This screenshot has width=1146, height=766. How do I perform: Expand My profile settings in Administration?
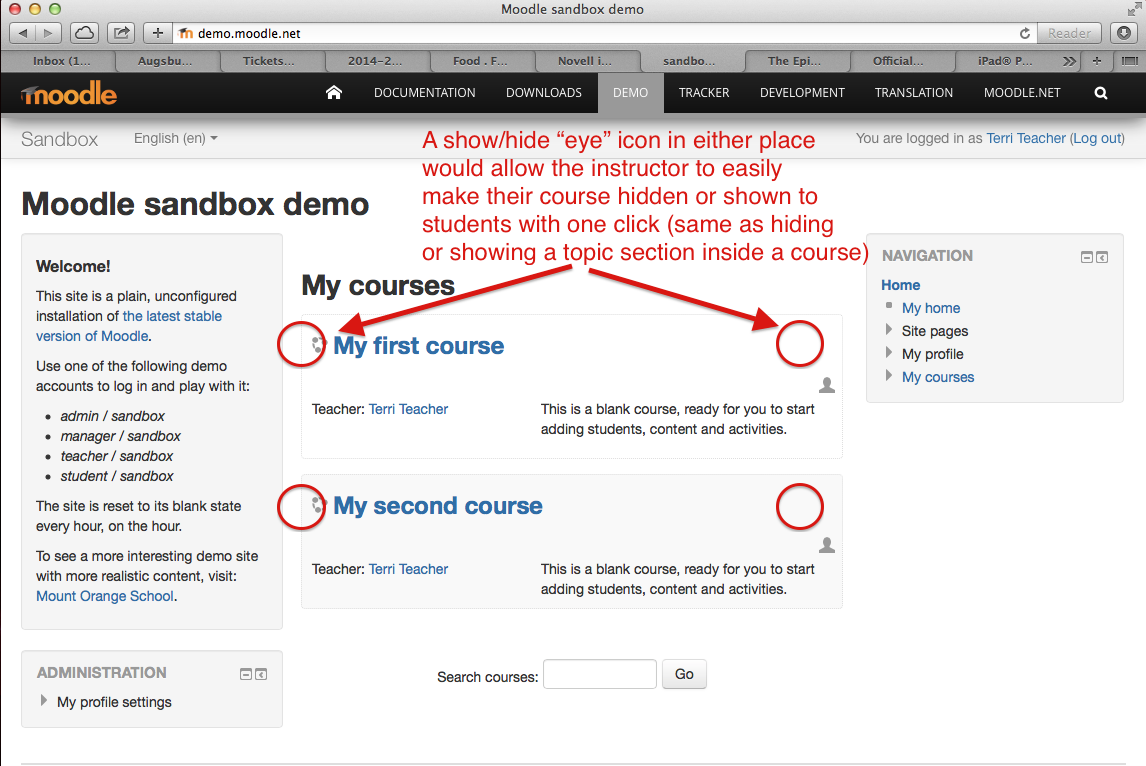44,700
